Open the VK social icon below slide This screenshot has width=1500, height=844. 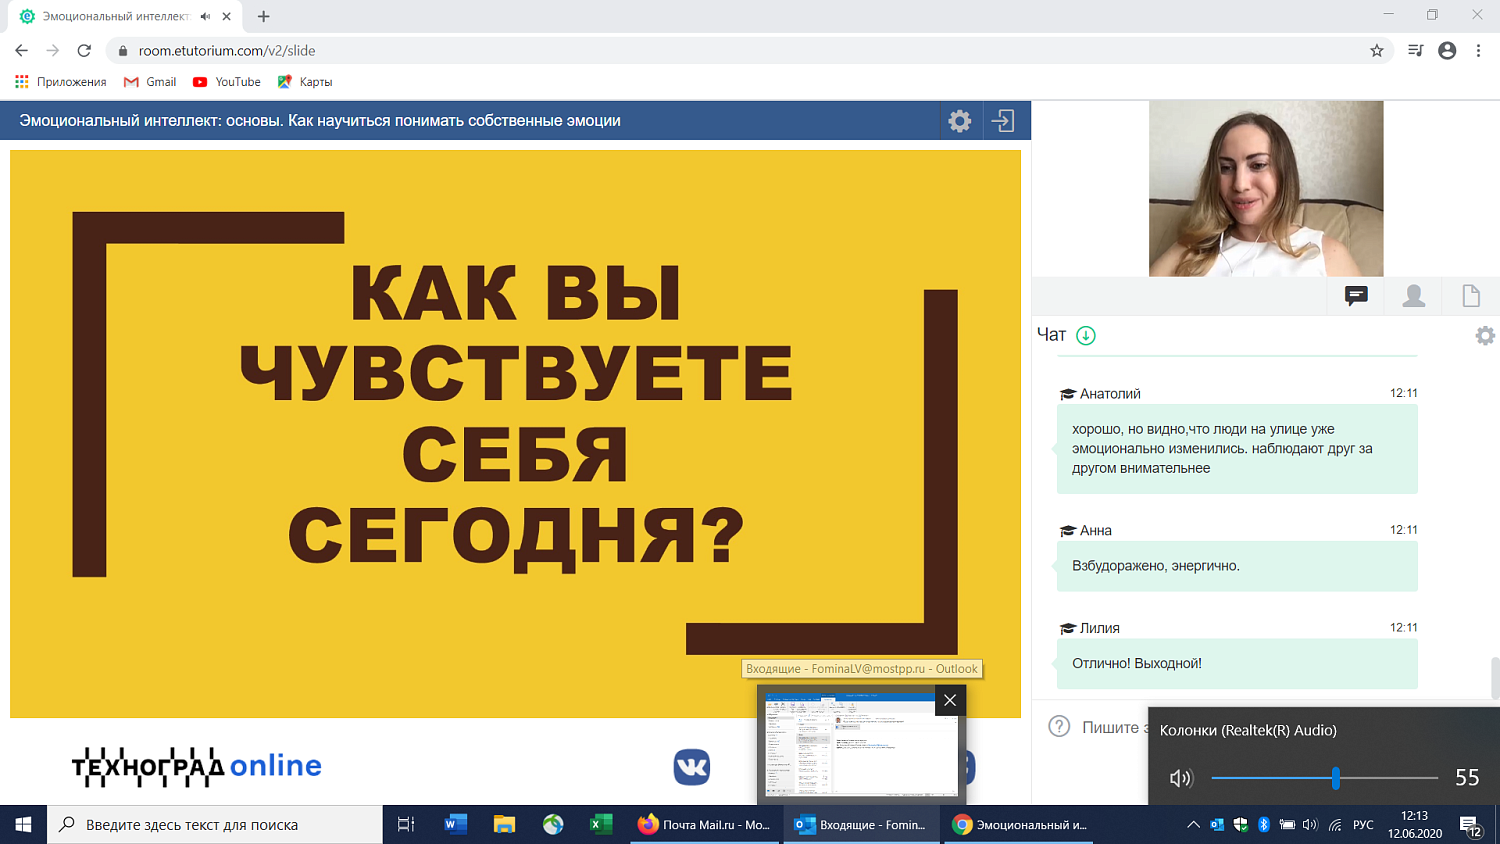click(692, 767)
